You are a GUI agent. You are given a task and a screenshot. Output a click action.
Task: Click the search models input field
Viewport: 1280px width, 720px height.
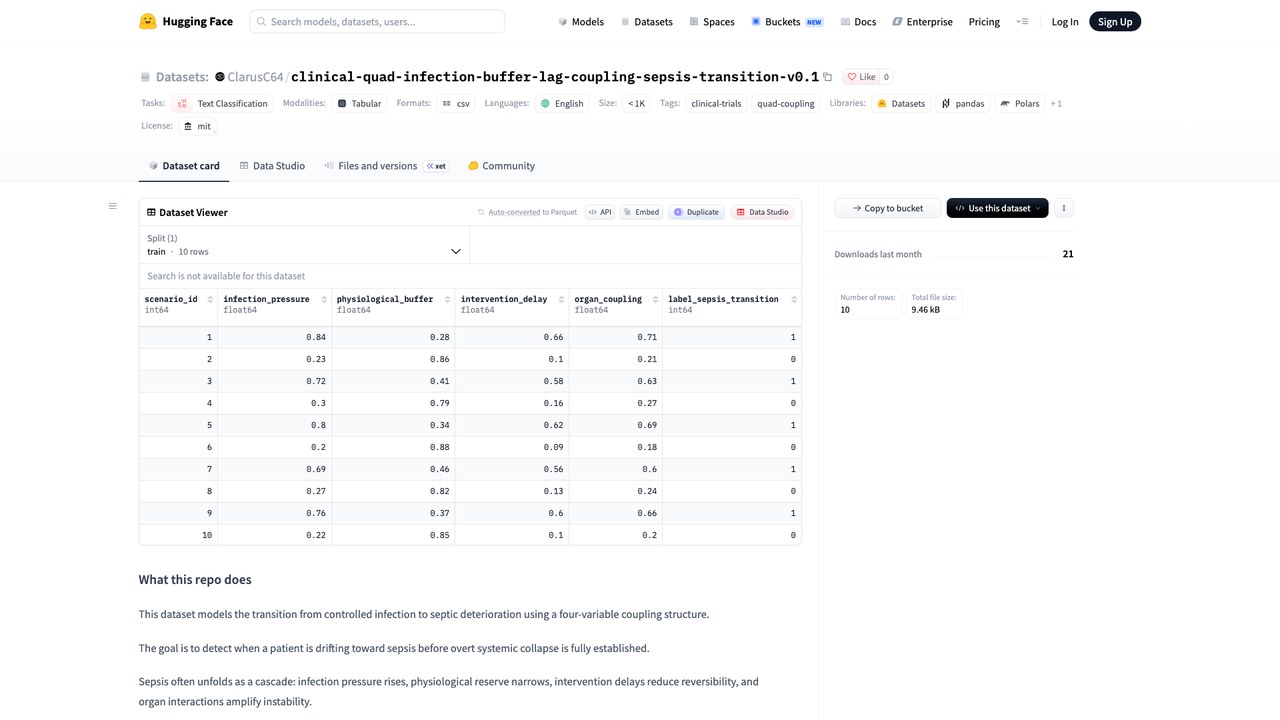pyautogui.click(x=377, y=21)
